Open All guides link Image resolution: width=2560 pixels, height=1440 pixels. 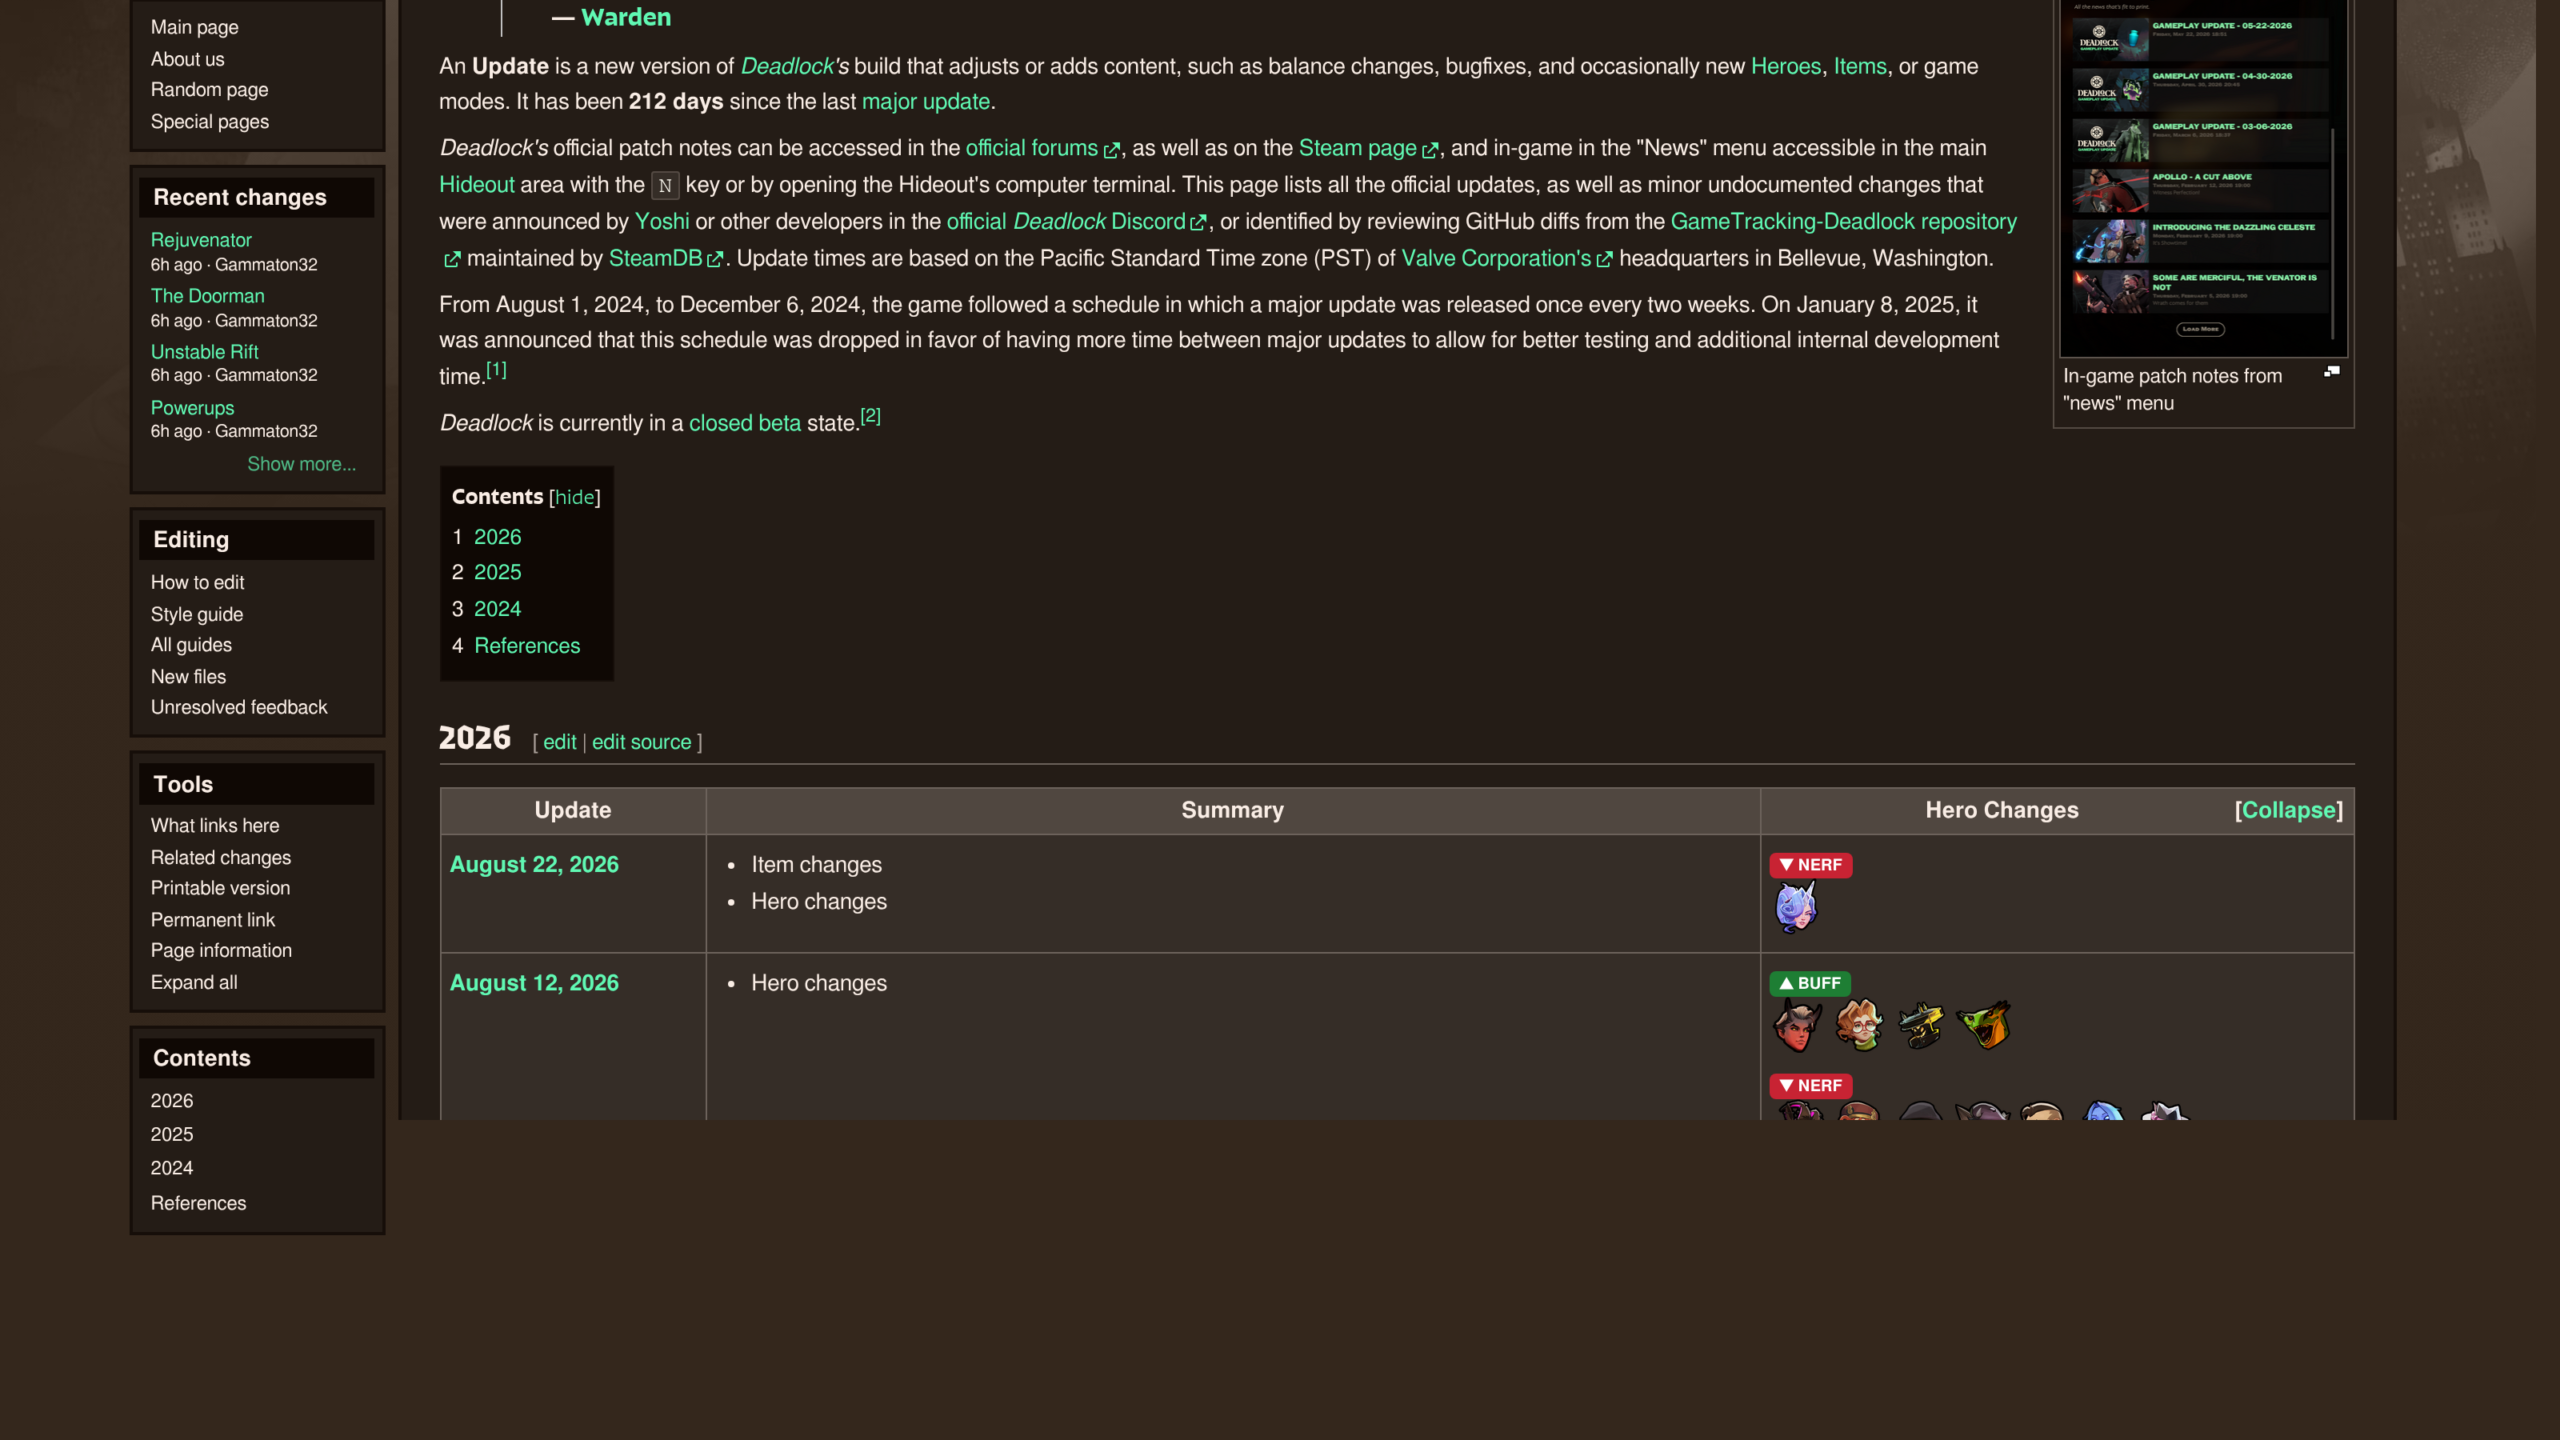click(191, 645)
